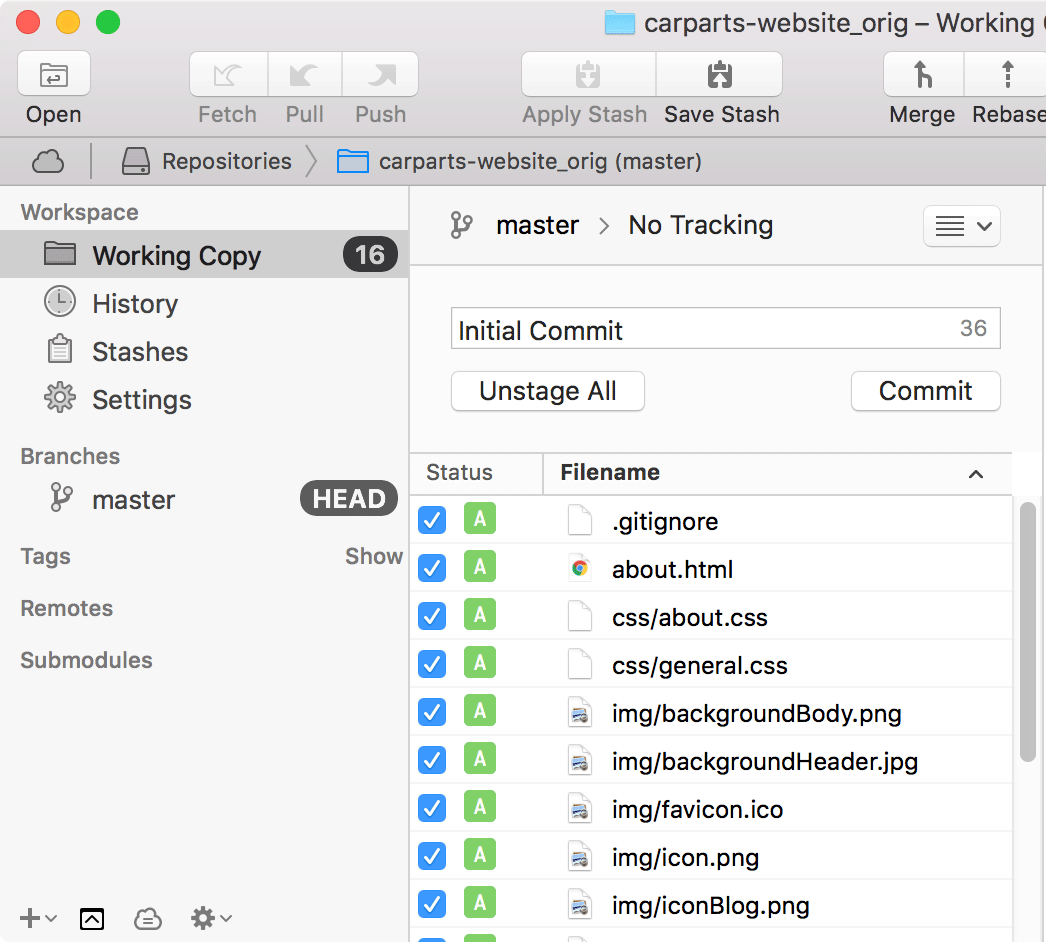
Task: Fetch remote changes via the Fetch icon
Action: click(x=227, y=74)
